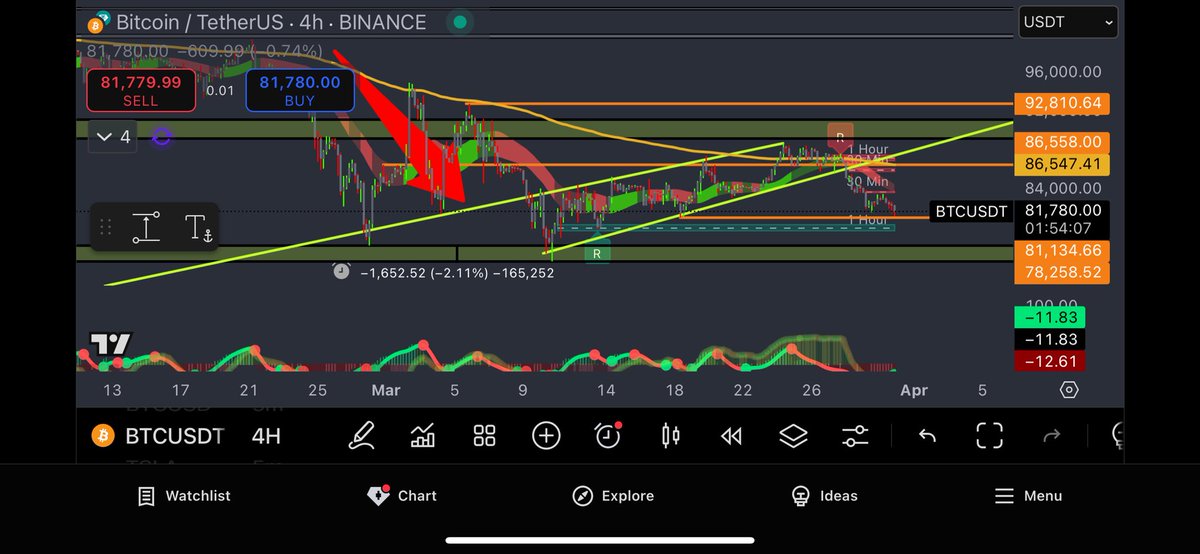Click the 81,134.66 price label
The height and width of the screenshot is (554, 1200).
tap(1063, 251)
